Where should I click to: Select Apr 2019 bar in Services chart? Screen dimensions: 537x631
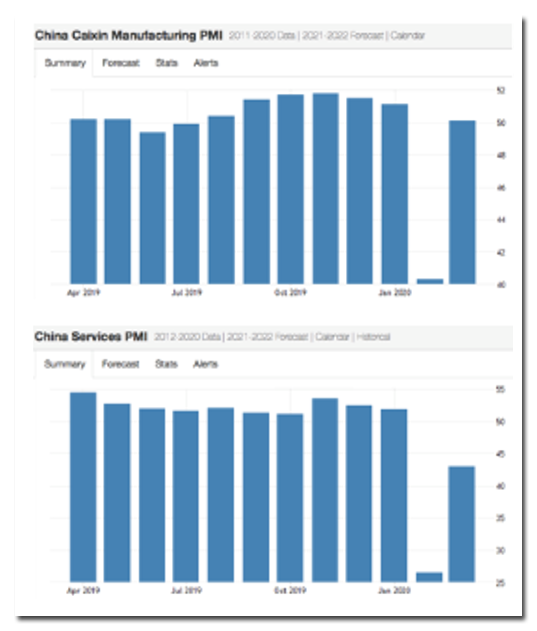[83, 487]
